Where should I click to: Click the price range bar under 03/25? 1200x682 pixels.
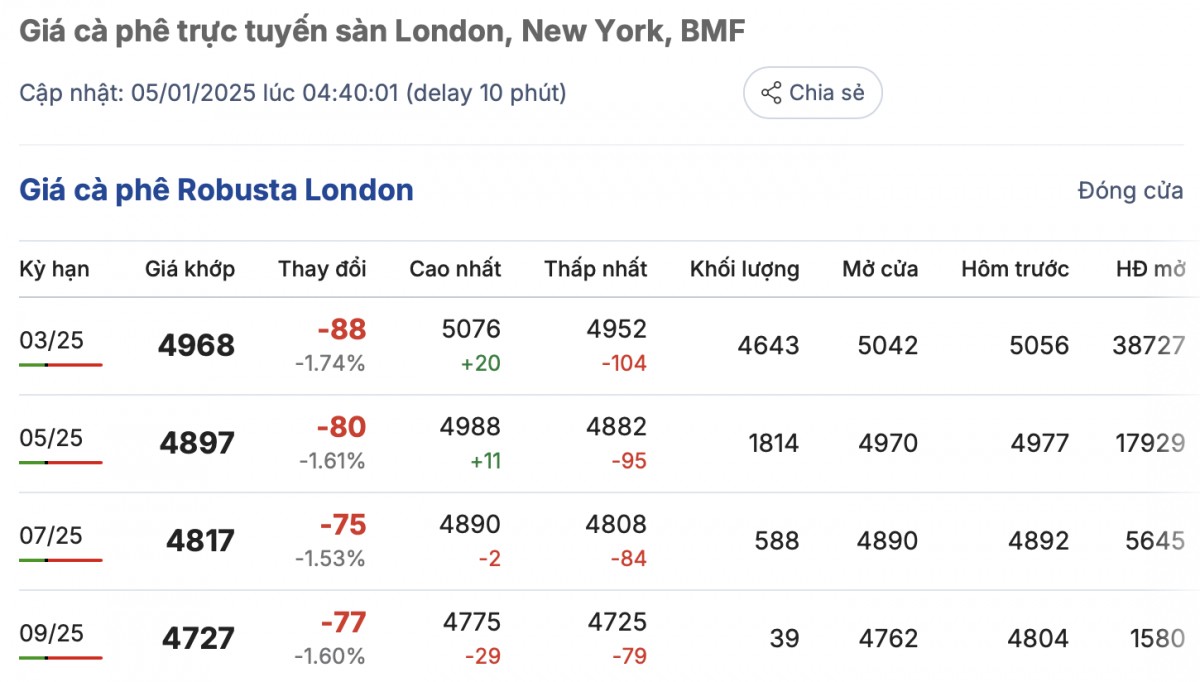coord(60,365)
